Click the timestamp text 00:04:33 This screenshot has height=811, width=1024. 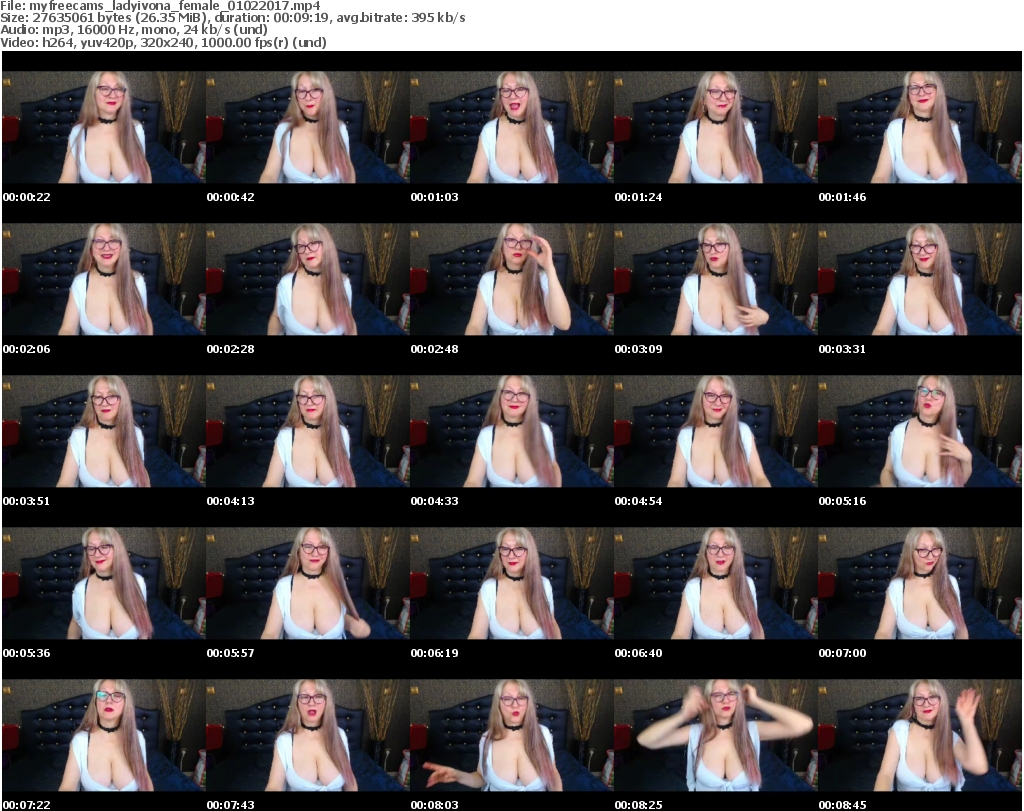coord(434,501)
